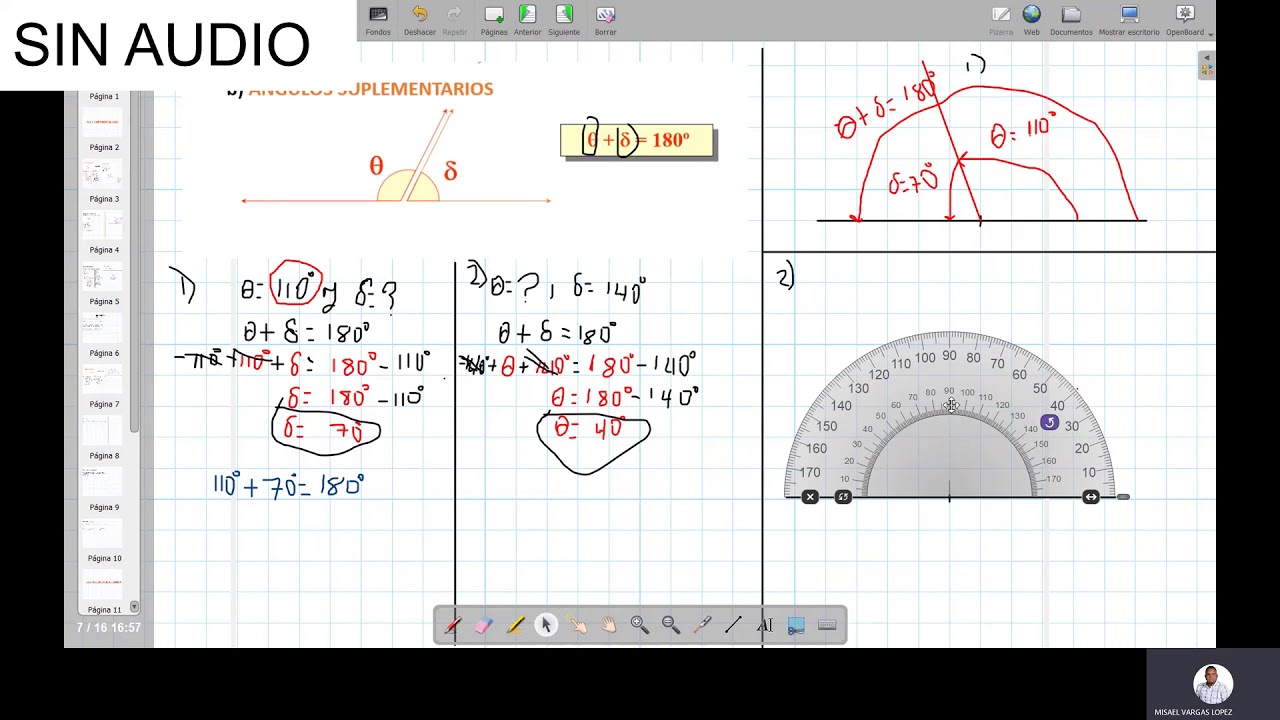Open Página 1 thumbnail
1280x720 pixels.
[104, 122]
